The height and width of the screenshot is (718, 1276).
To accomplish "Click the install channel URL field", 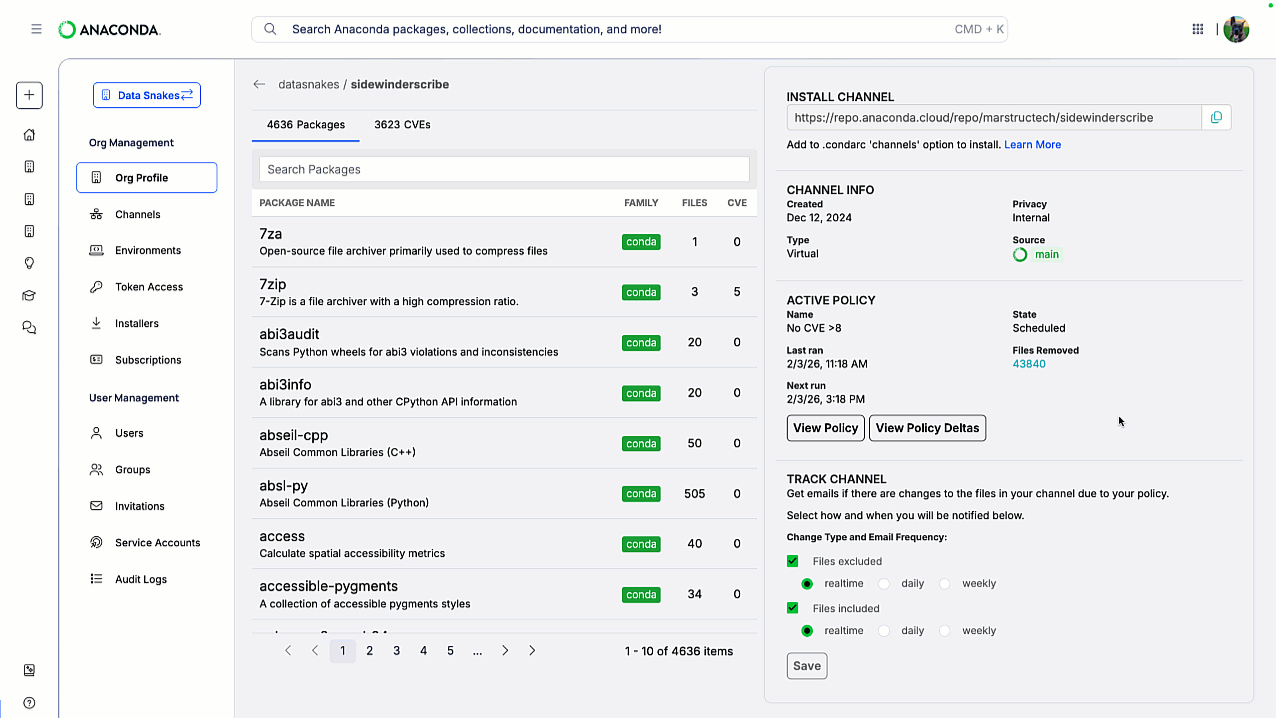I will [994, 117].
